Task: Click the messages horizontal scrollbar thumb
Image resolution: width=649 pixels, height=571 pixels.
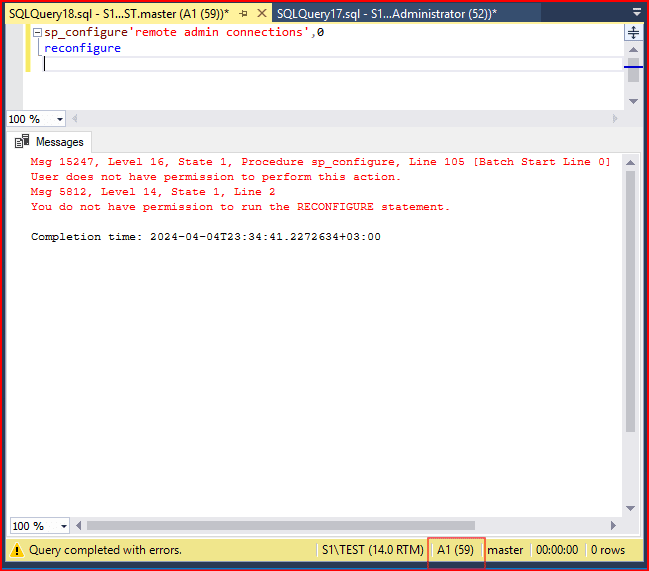Action: [x=340, y=526]
